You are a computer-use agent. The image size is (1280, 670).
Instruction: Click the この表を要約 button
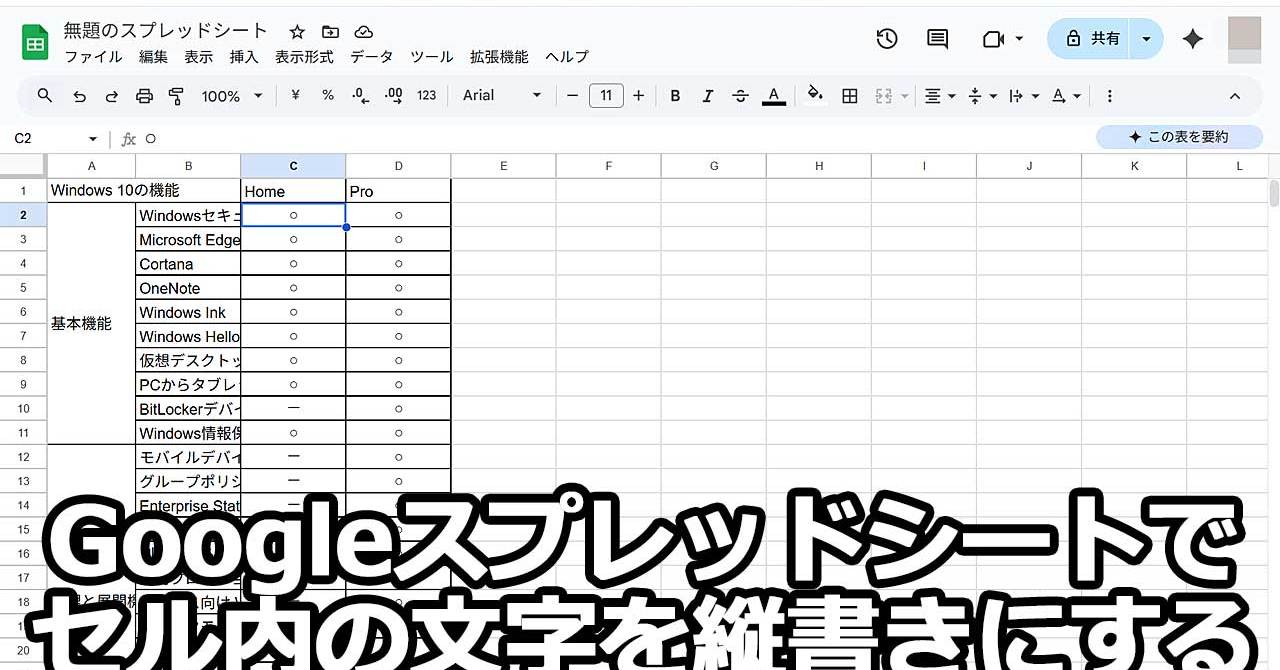coord(1179,137)
